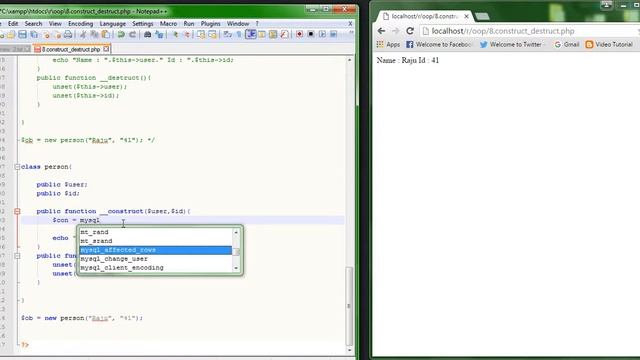
Task: Click the Close document toolbar icon
Action: pos(47,35)
